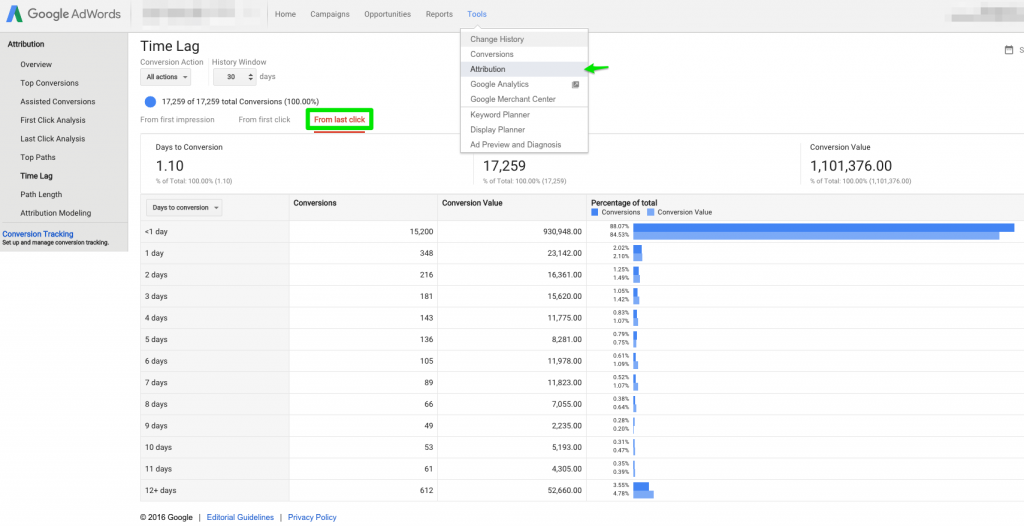Screen dimensions: 1024x526
Task: Select the From last click tab
Action: [x=340, y=120]
